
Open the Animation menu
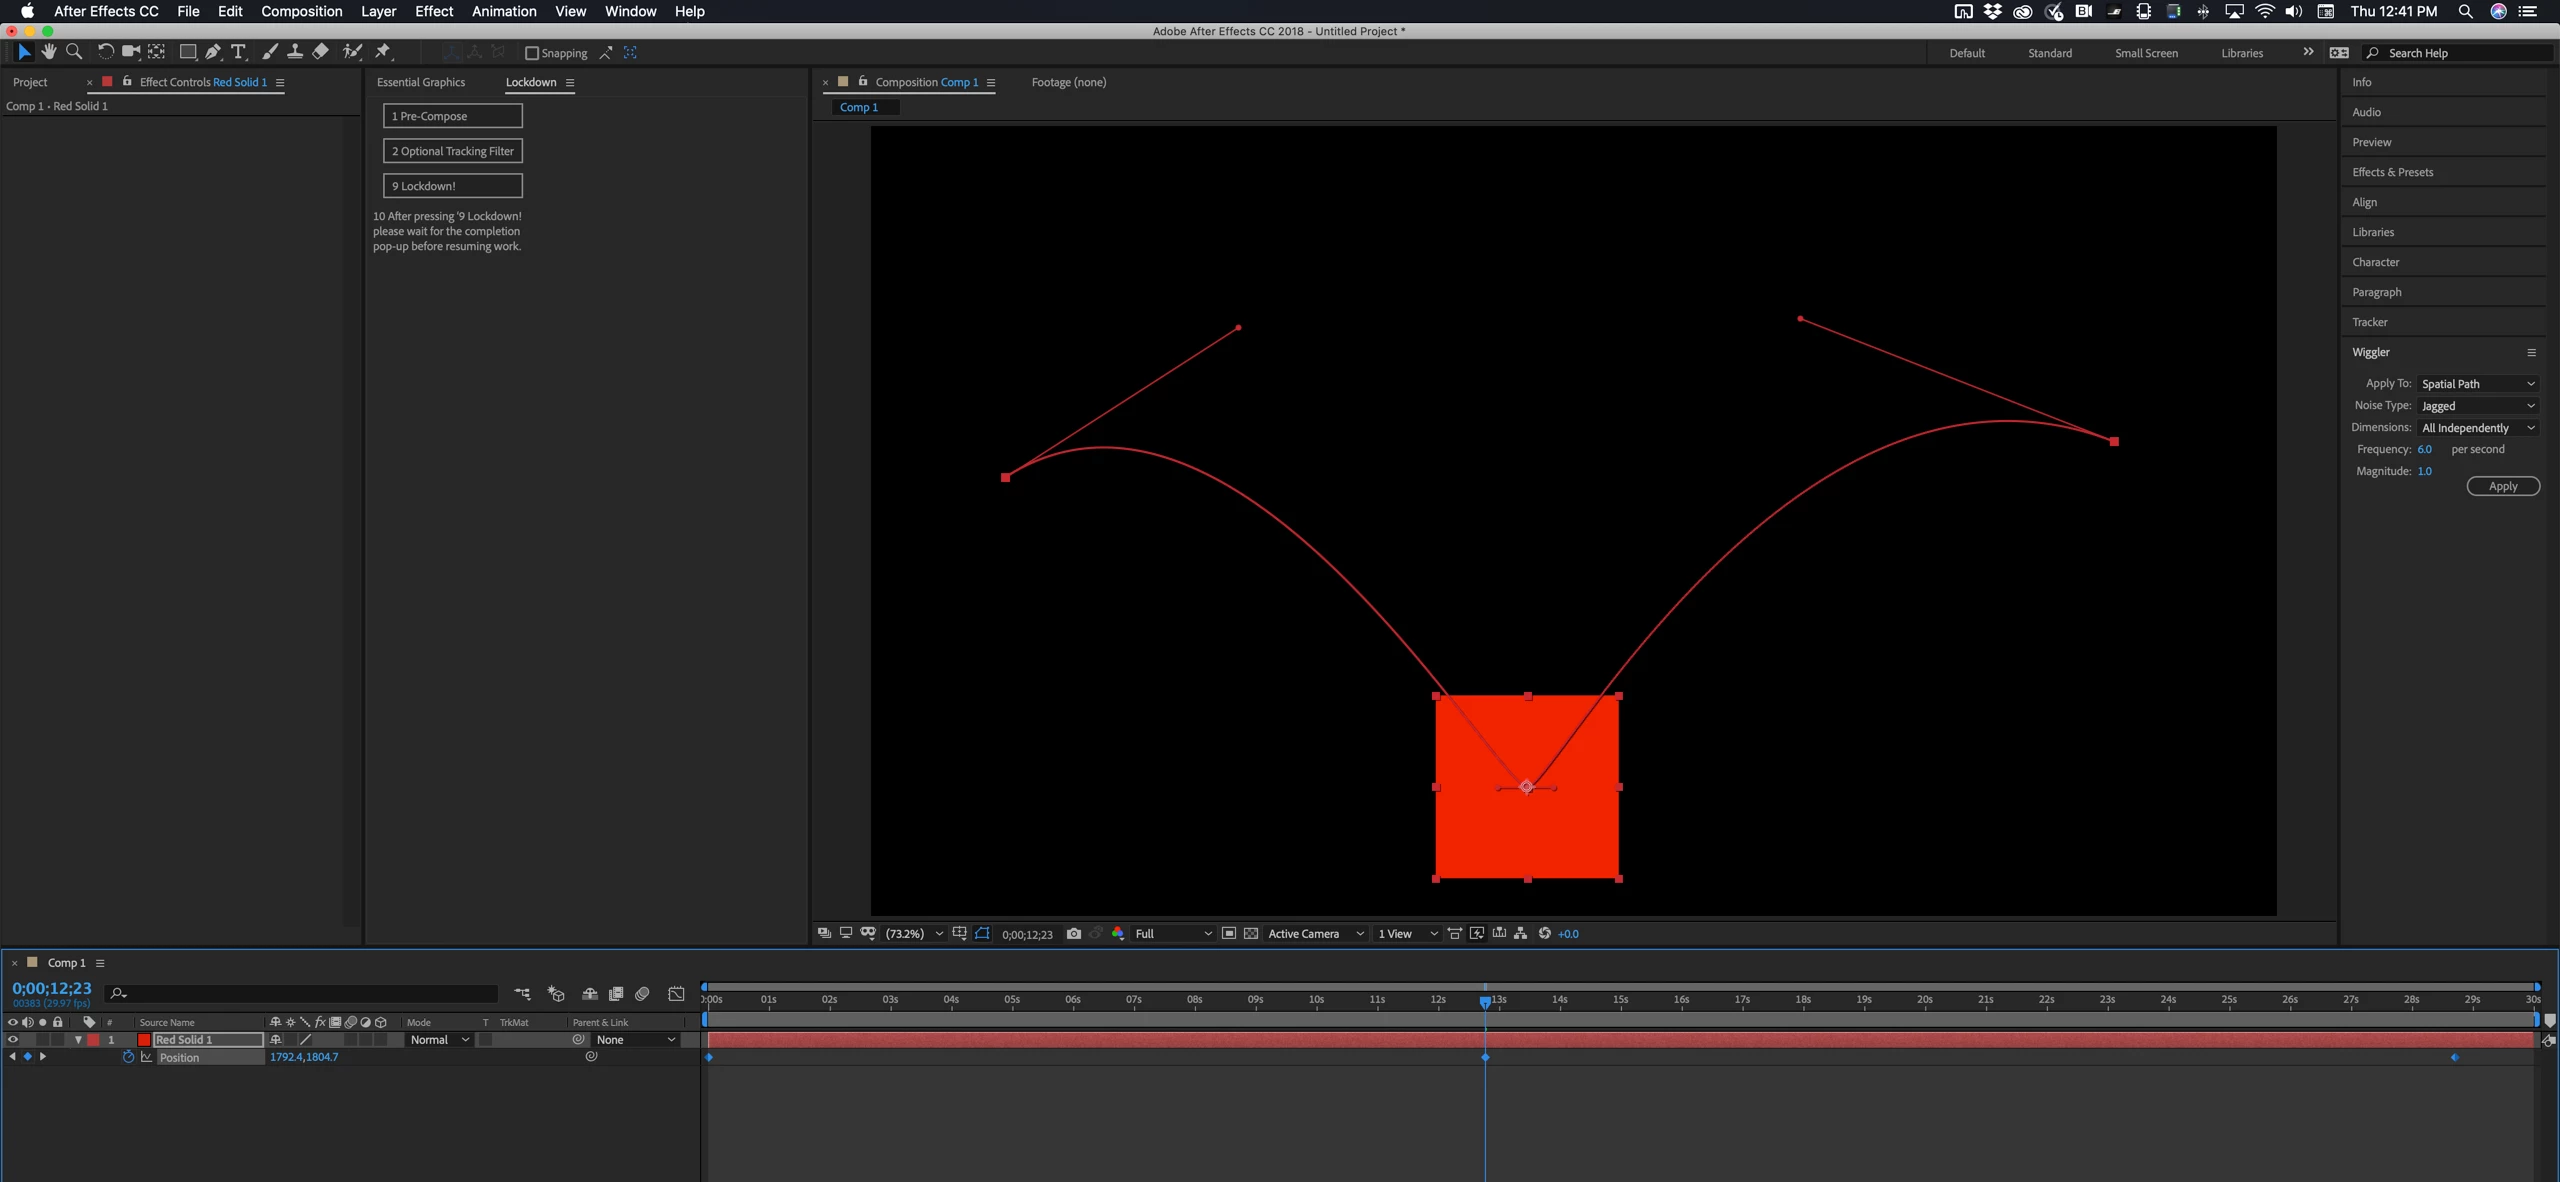(503, 11)
